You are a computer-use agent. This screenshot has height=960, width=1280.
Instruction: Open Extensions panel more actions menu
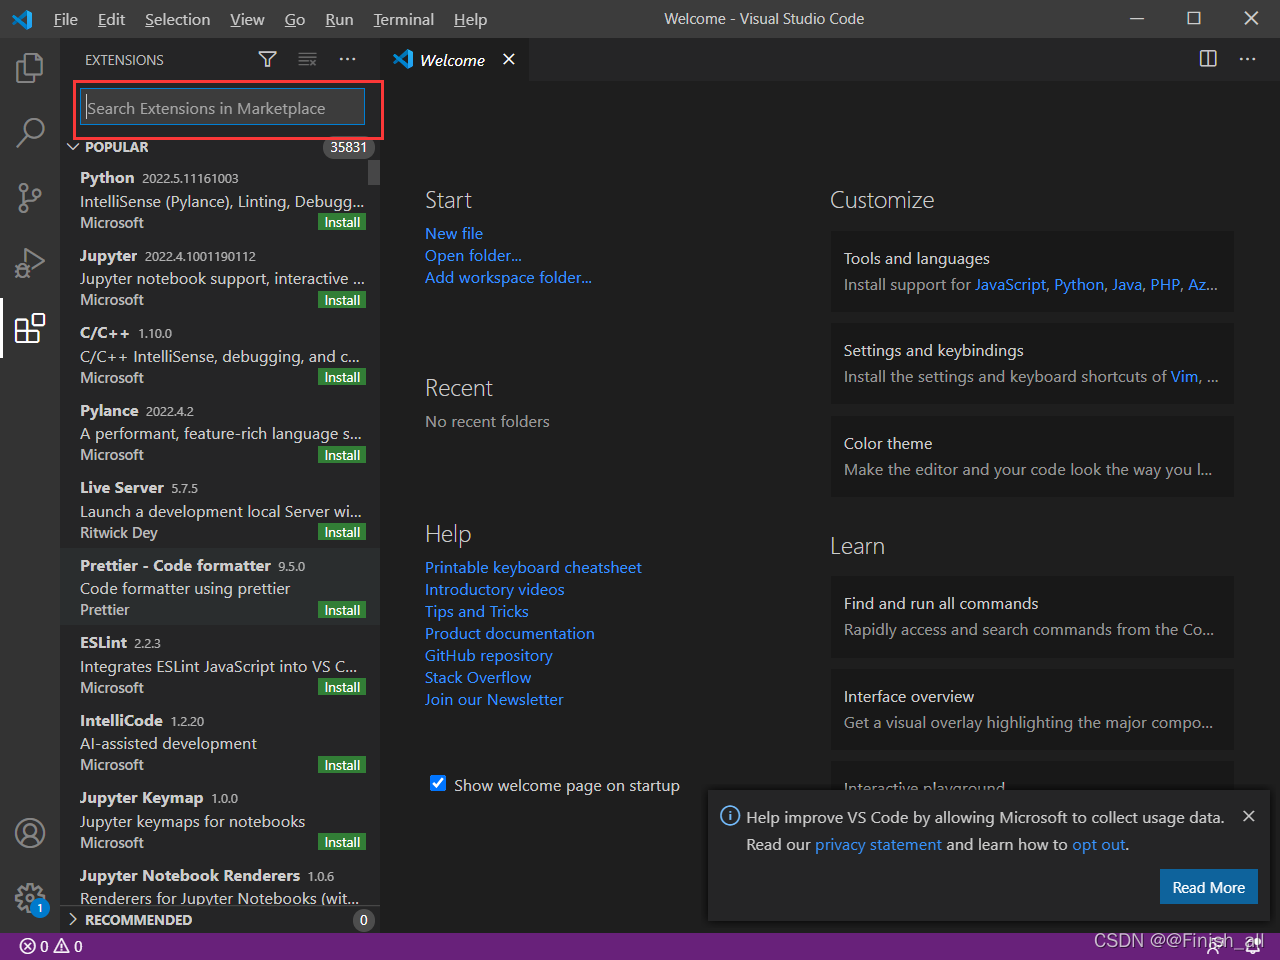[347, 60]
